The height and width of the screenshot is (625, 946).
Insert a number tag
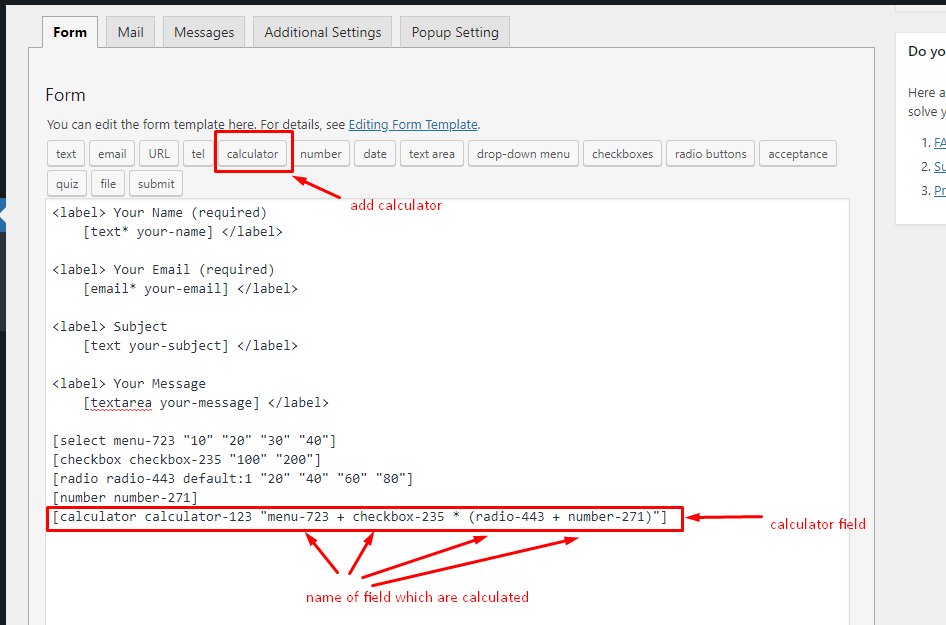point(321,154)
